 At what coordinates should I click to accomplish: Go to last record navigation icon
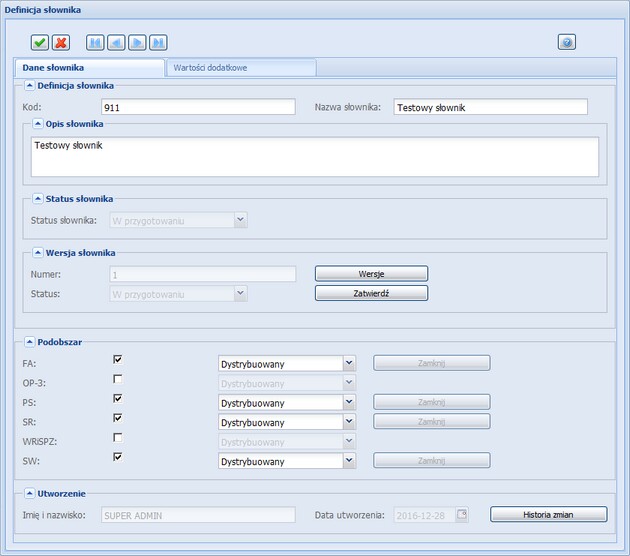pyautogui.click(x=158, y=42)
